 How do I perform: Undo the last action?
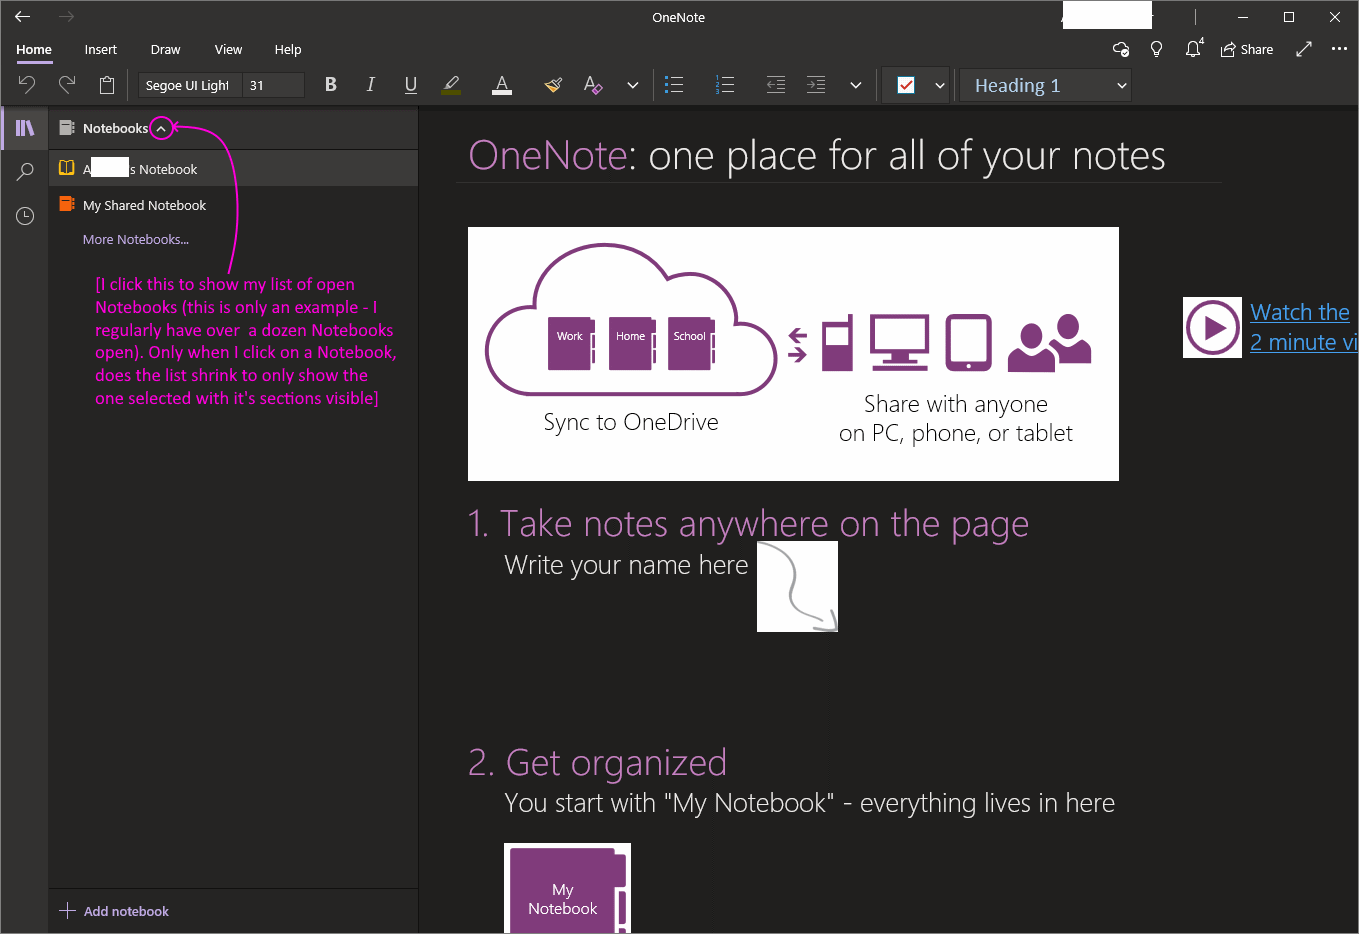click(27, 85)
